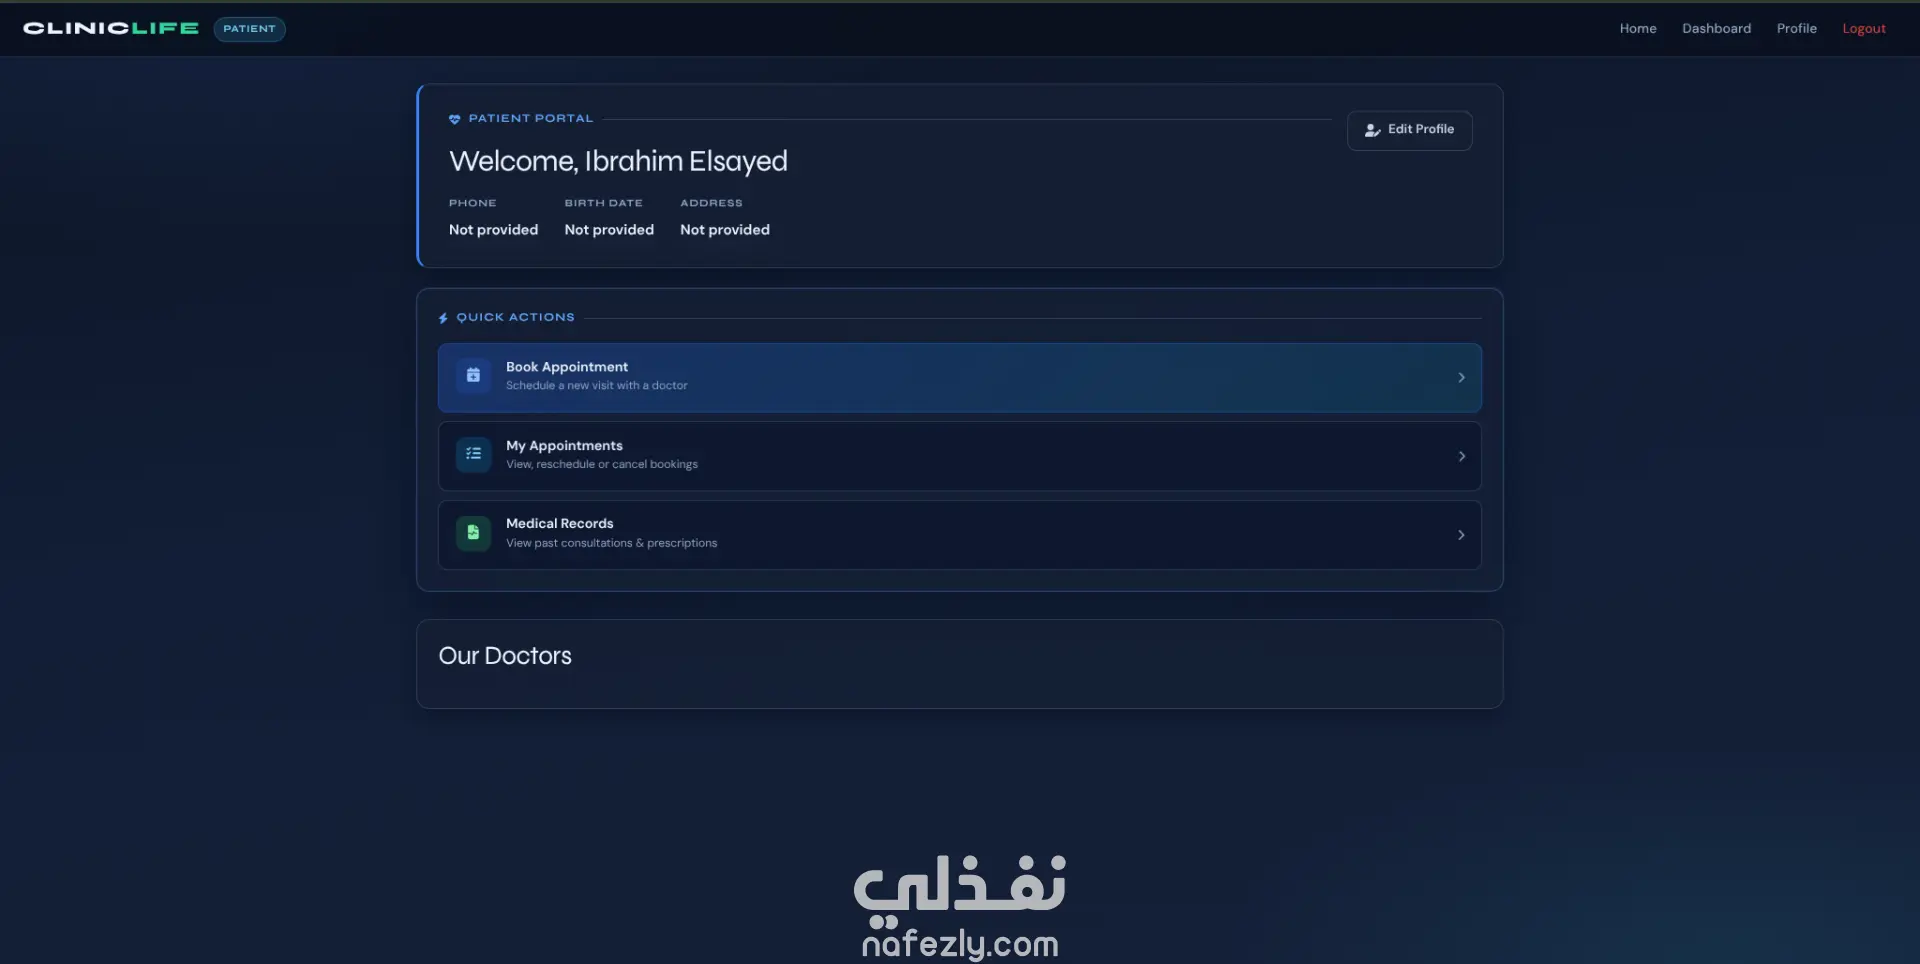Open the Dashboard nav link
This screenshot has height=964, width=1920.
(1716, 28)
